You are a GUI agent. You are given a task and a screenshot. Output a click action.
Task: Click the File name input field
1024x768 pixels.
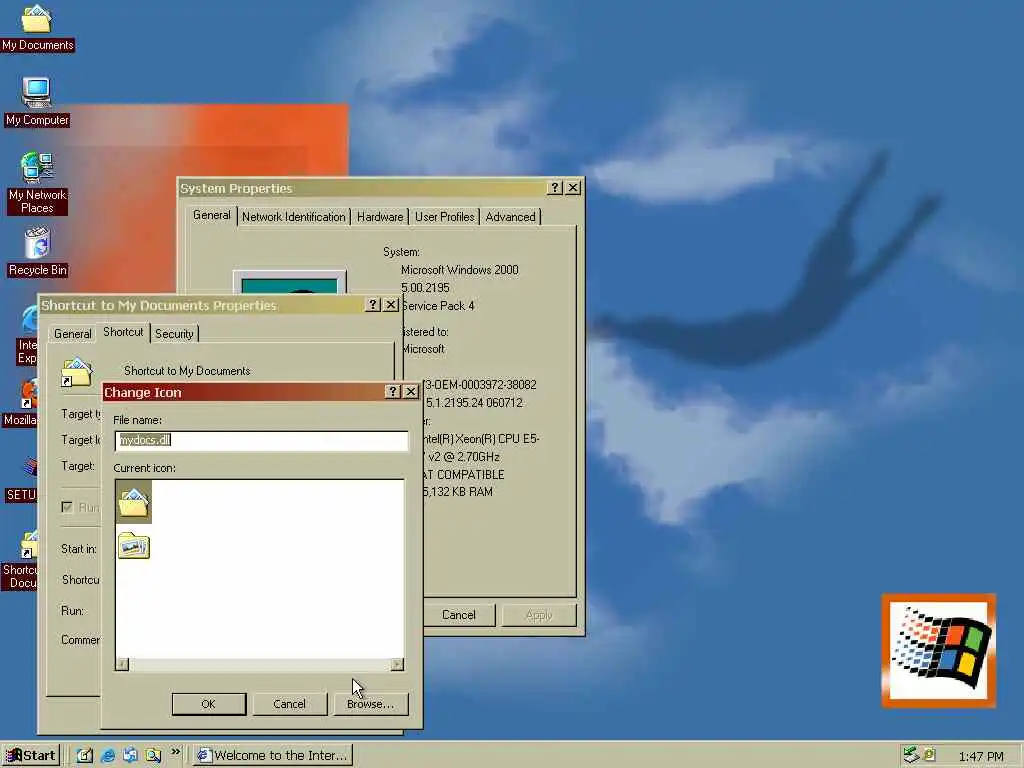[261, 440]
